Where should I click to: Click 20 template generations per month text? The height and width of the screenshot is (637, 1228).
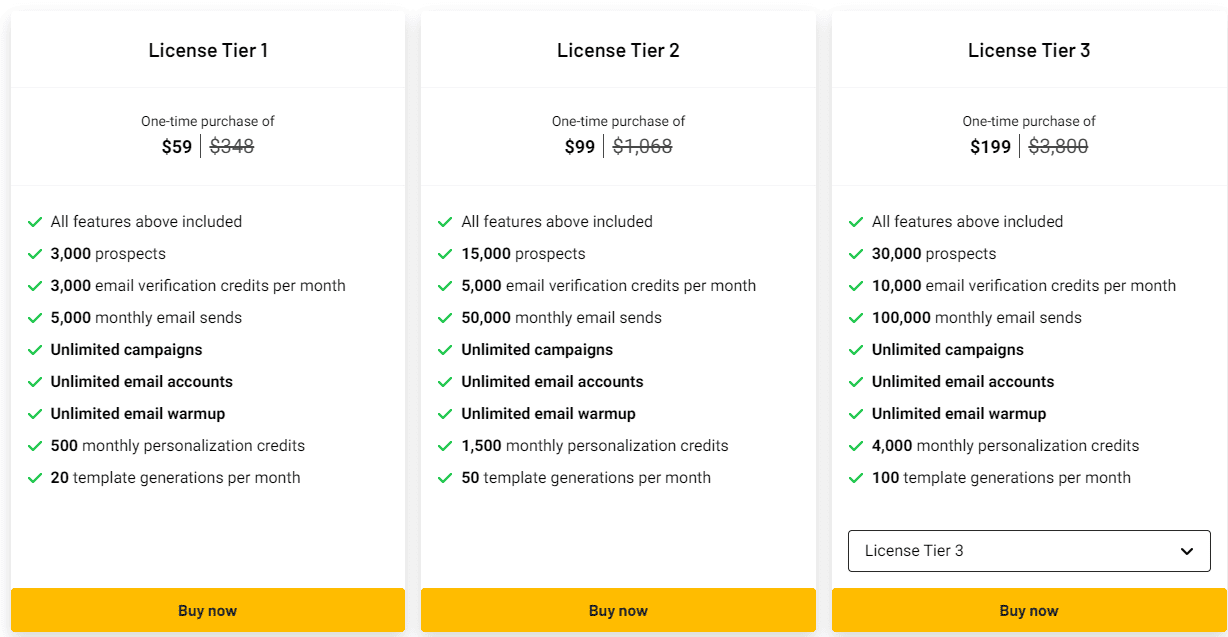coord(176,478)
